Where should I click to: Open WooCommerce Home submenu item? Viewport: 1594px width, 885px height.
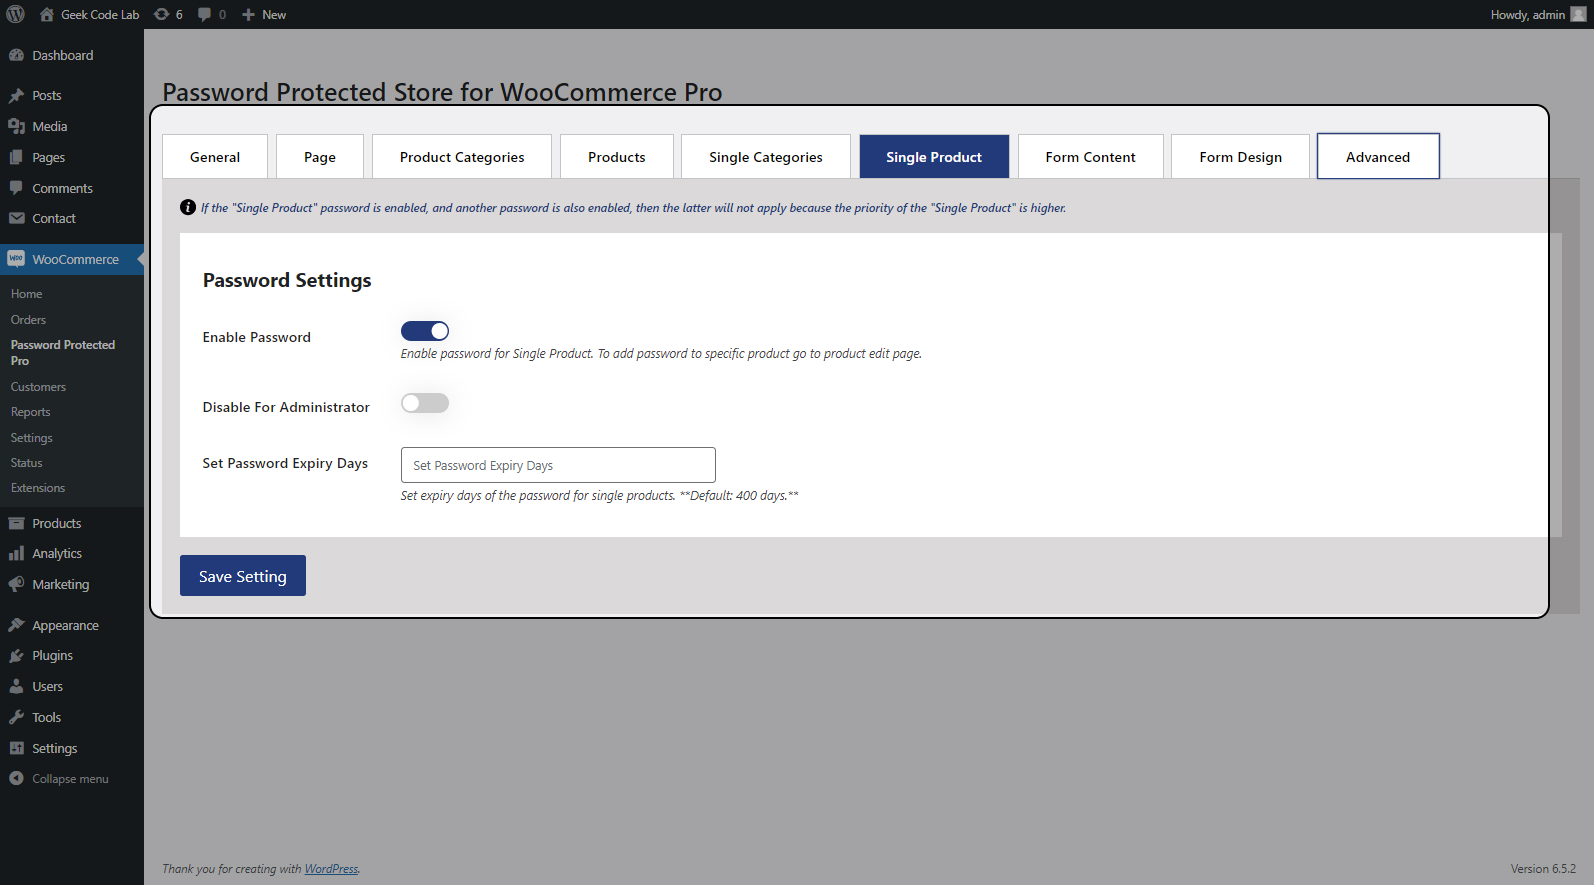[x=26, y=294]
